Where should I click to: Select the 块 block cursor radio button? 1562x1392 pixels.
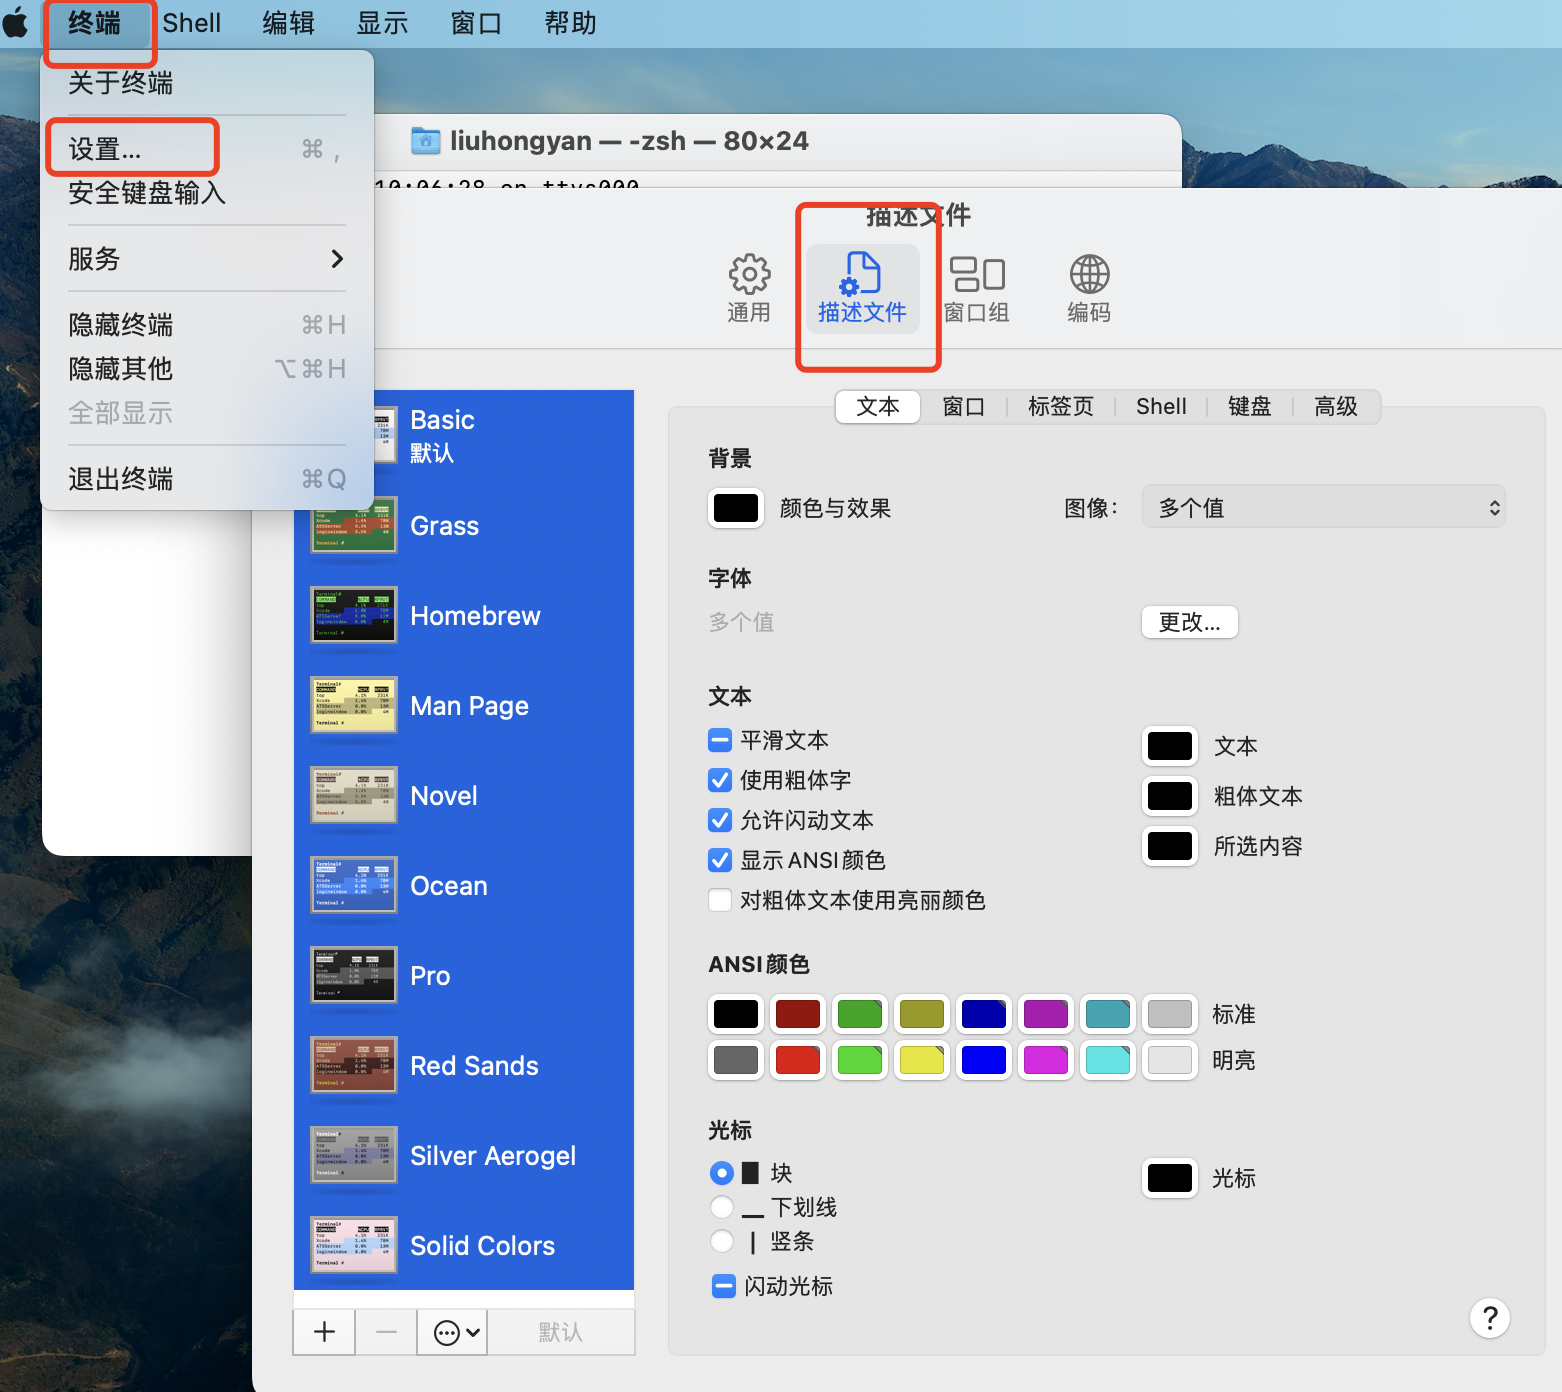pyautogui.click(x=721, y=1172)
